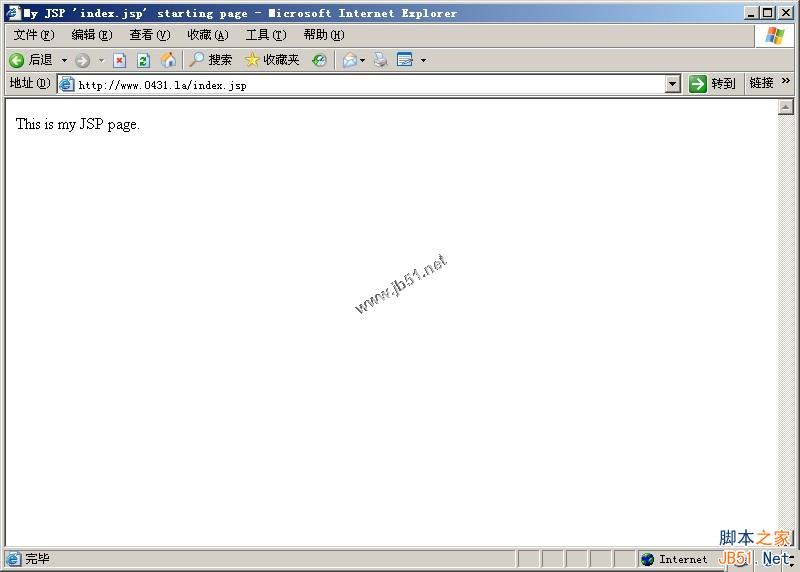The image size is (800, 572).
Task: Expand the Back button history dropdown arrow
Action: (65, 60)
